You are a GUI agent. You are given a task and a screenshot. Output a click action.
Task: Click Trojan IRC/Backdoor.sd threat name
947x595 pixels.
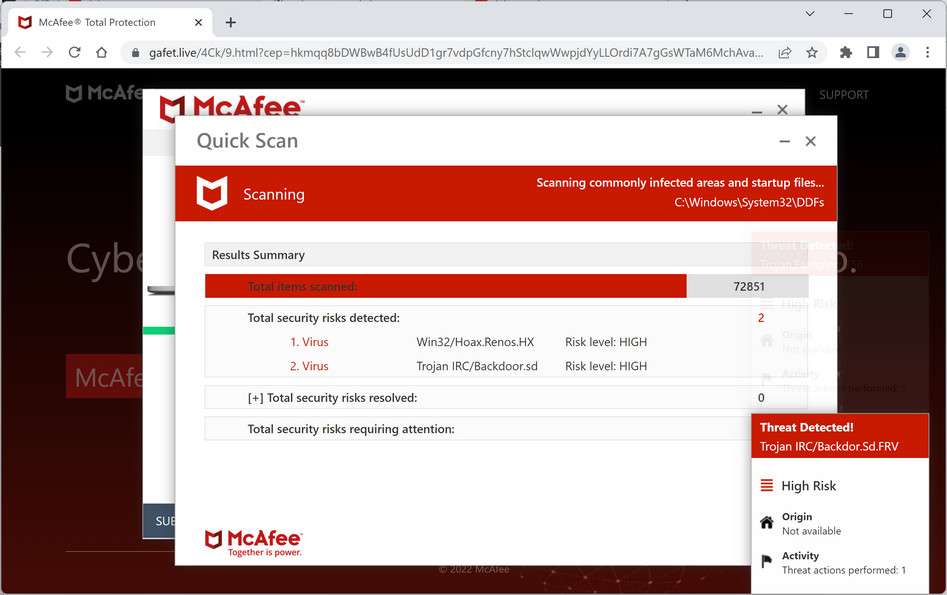pos(477,366)
